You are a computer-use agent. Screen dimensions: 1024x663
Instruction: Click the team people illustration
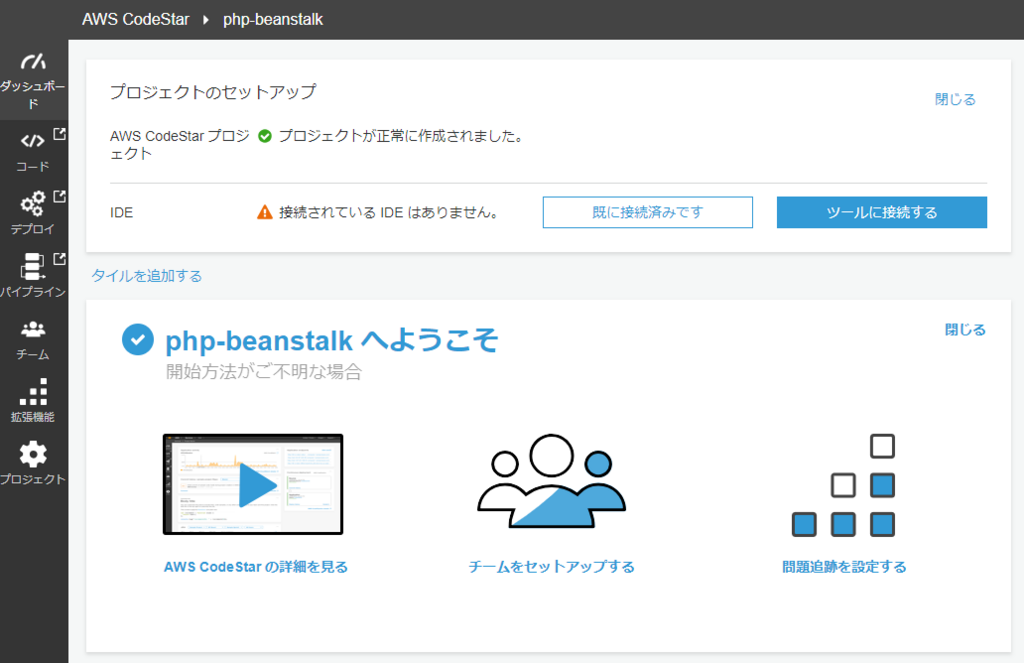pos(552,481)
